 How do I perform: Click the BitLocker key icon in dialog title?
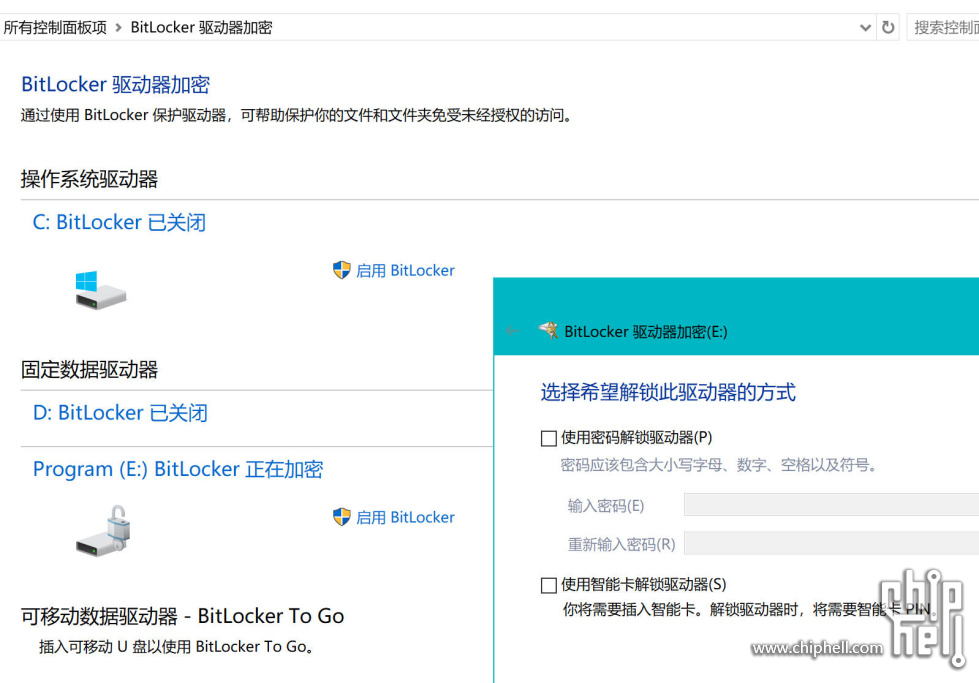[549, 330]
